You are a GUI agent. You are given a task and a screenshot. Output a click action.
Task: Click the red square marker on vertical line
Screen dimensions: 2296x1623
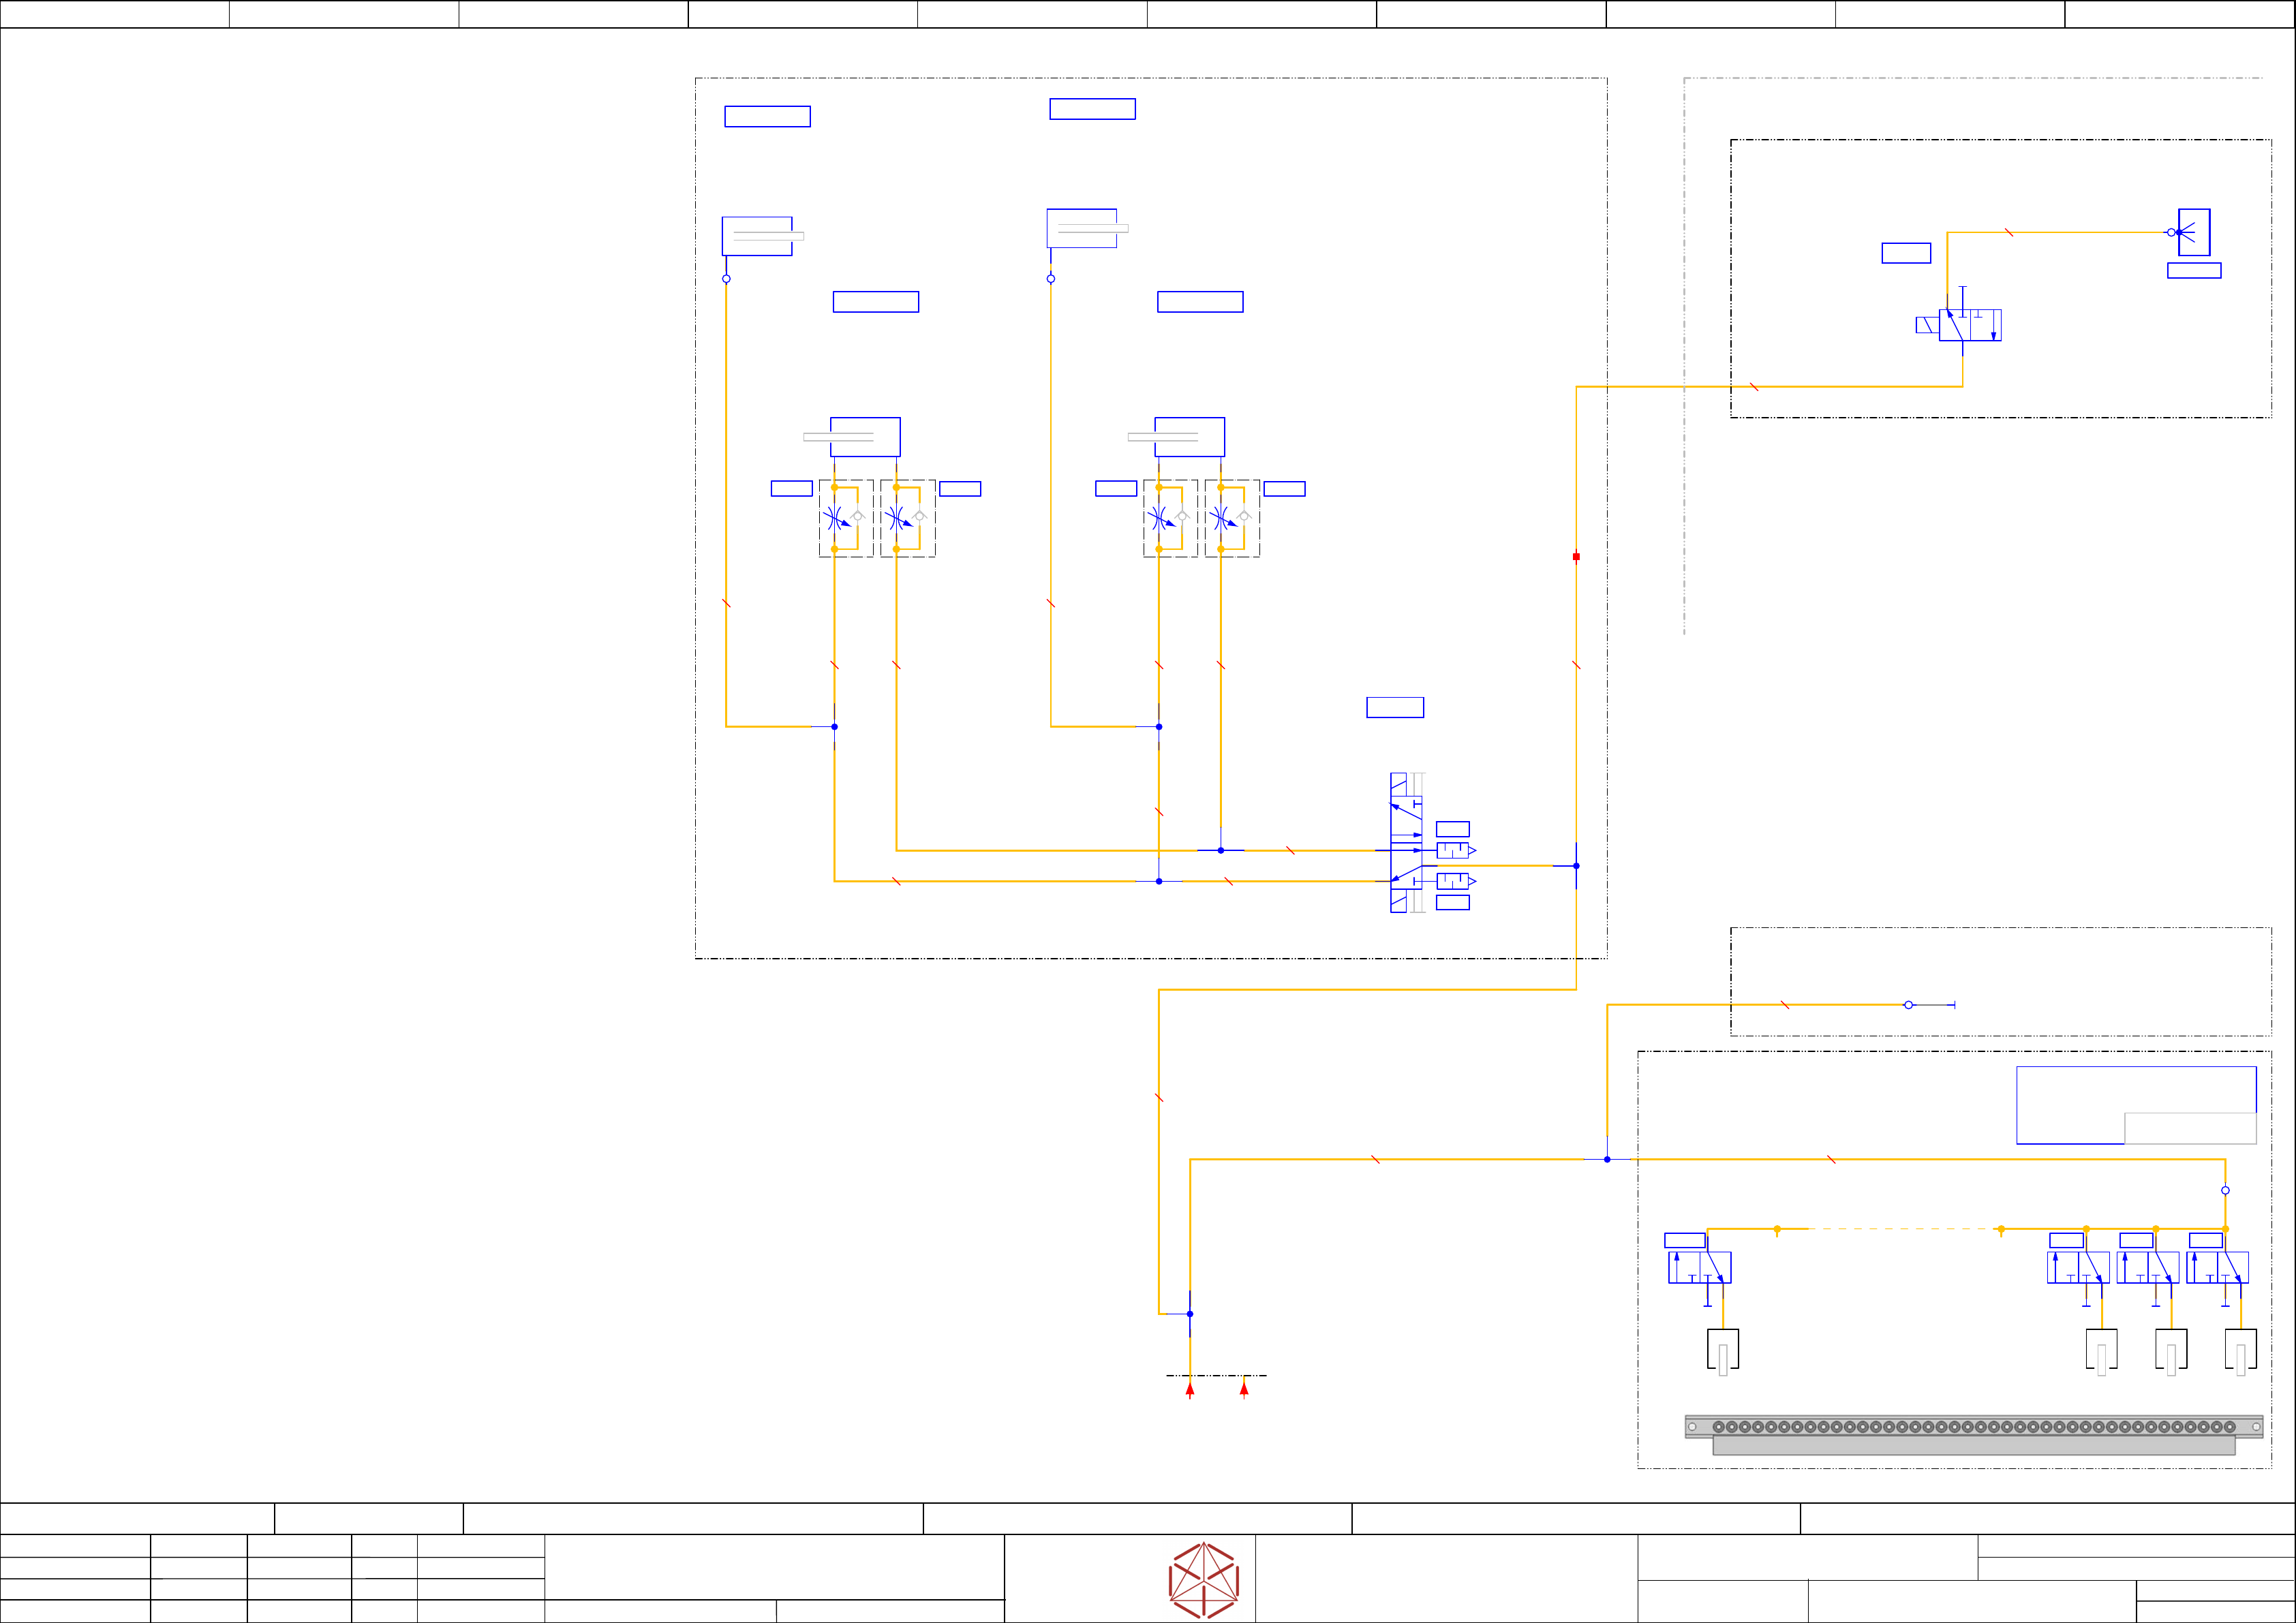coord(1576,556)
